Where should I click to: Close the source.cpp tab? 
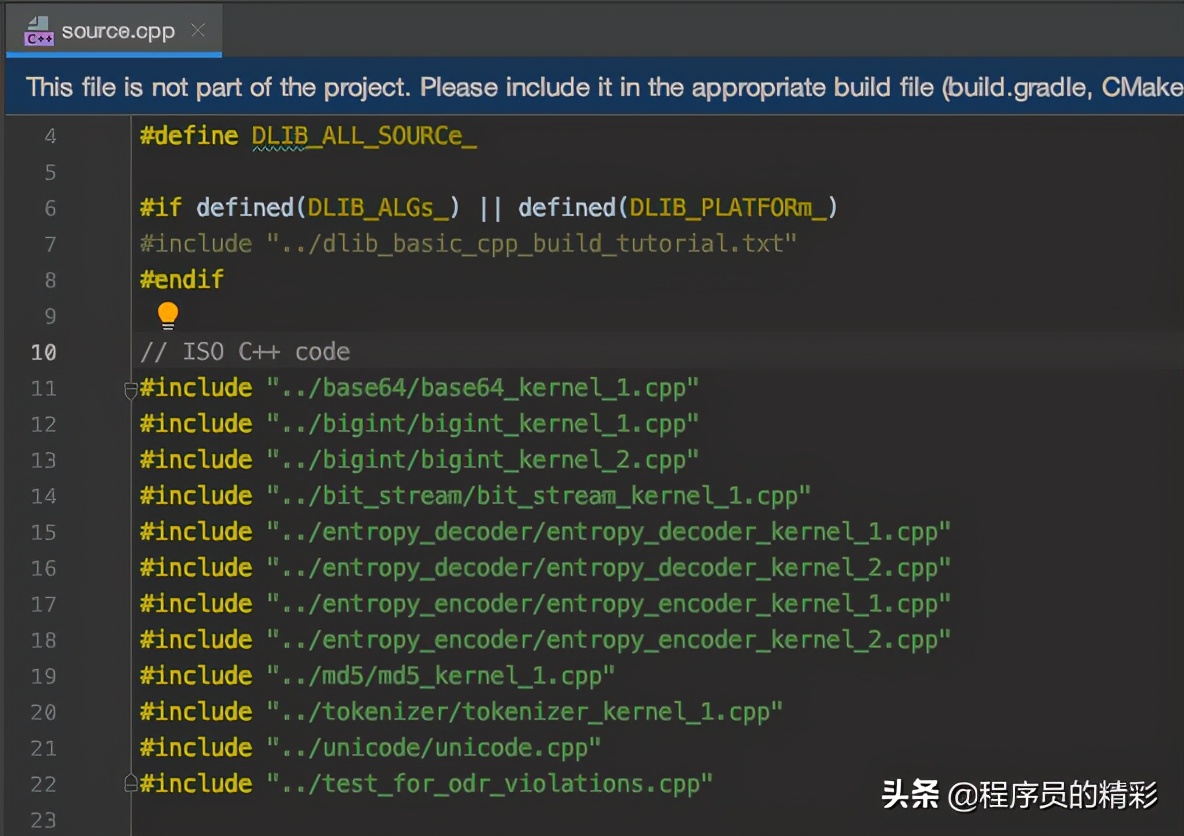click(x=198, y=30)
